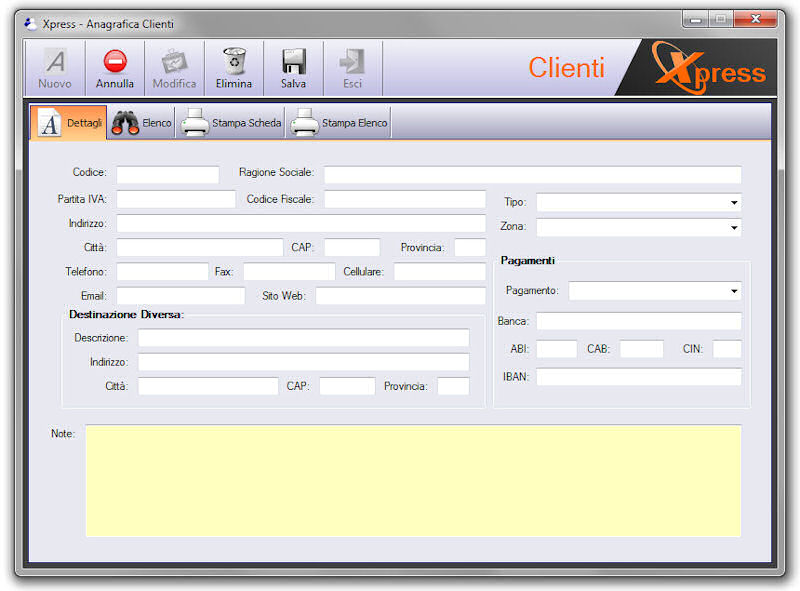Click the Elimina trash icon

[234, 60]
